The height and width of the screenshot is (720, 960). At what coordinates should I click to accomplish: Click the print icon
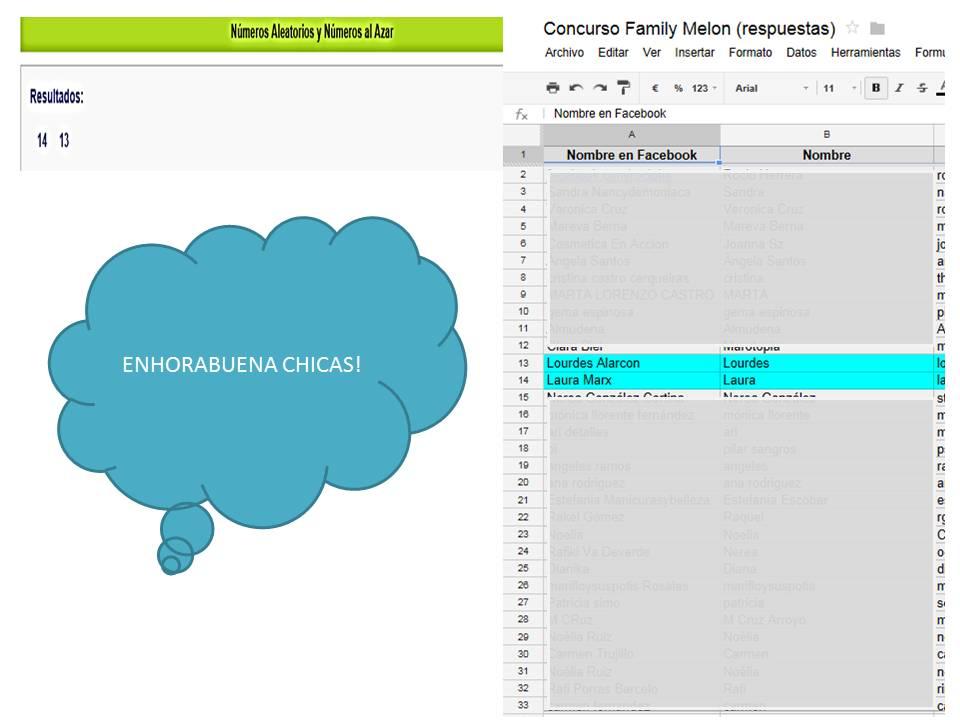point(553,88)
